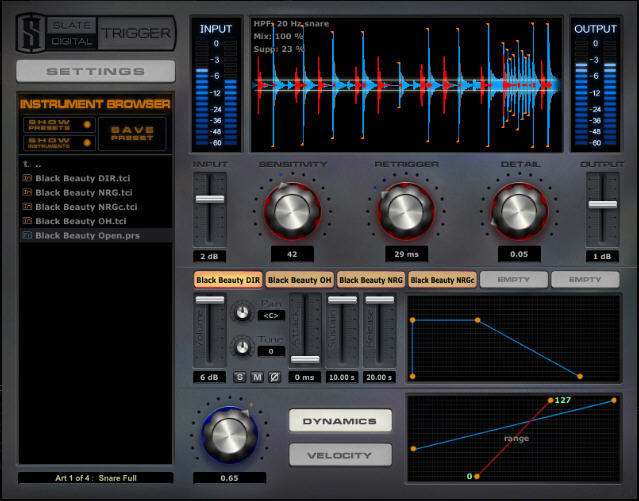The height and width of the screenshot is (501, 639).
Task: Click the input gain value 2 dB
Action: 209,256
